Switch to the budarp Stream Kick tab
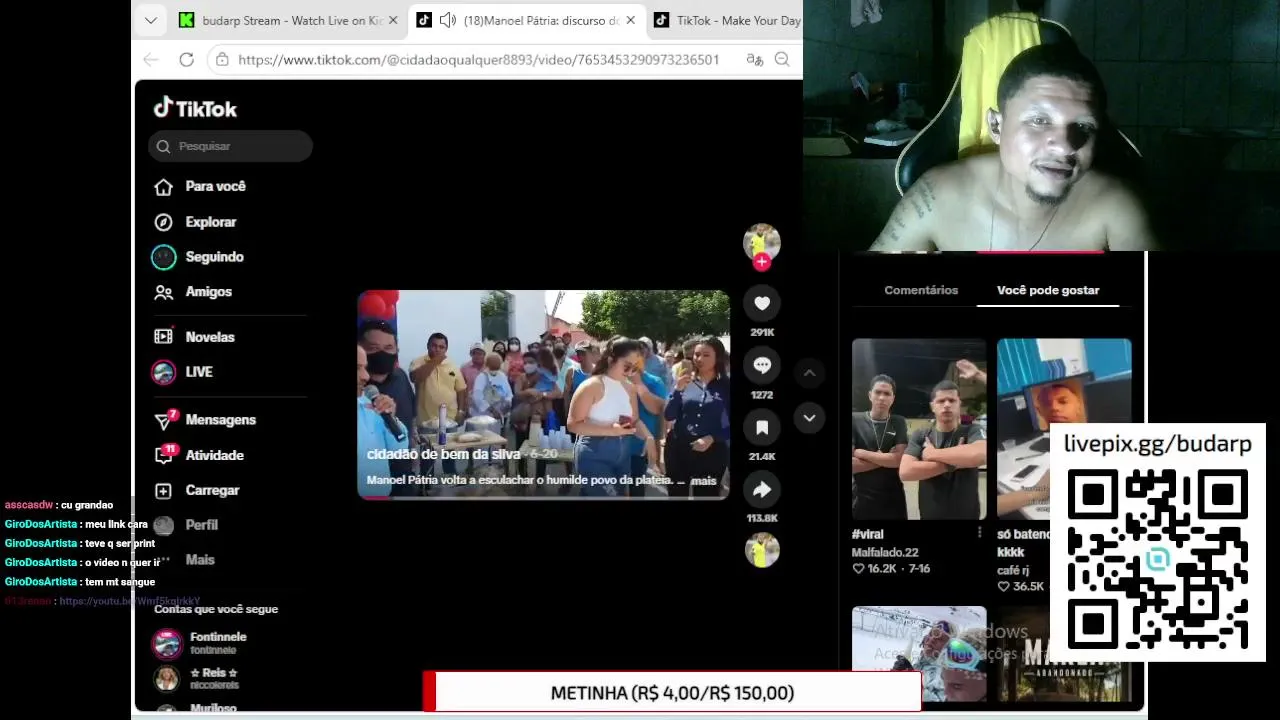Image resolution: width=1280 pixels, height=720 pixels. 289,20
